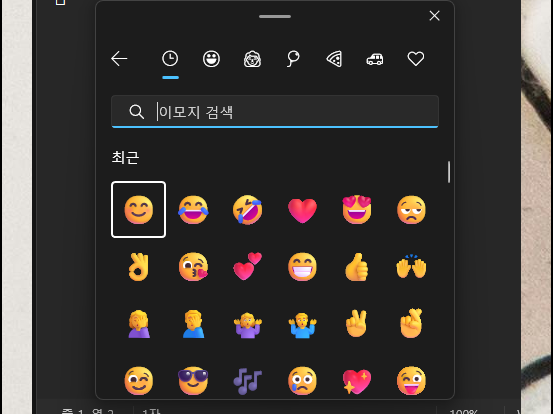Insert the crossed fingers emoji
Viewport: 553px width, 414px height.
(411, 324)
